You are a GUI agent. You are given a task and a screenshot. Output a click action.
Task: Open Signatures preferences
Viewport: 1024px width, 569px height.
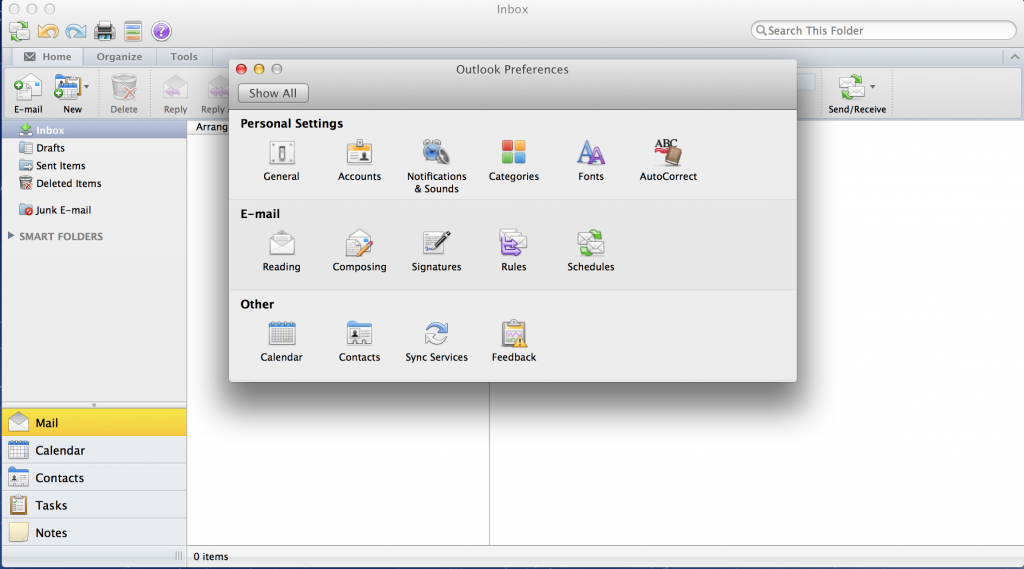coord(436,251)
